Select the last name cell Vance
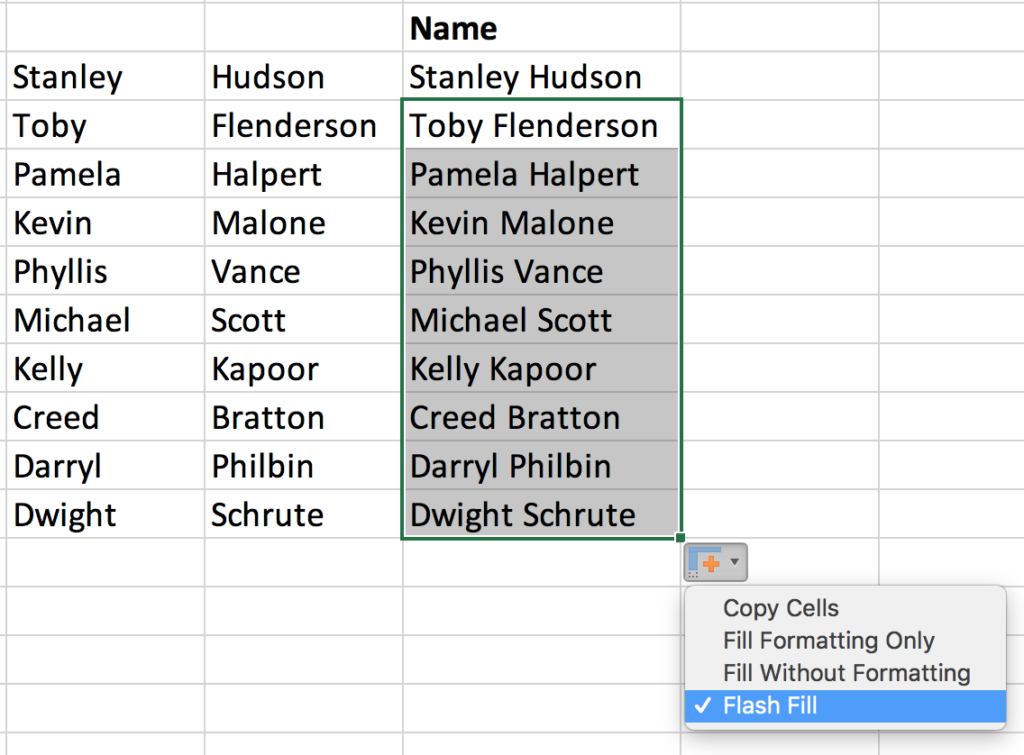 (304, 271)
